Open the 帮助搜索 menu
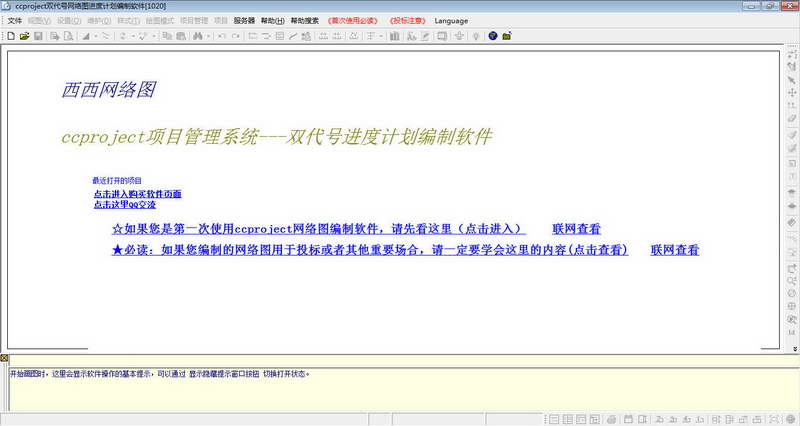Screen dimensions: 800x426 (x=305, y=21)
